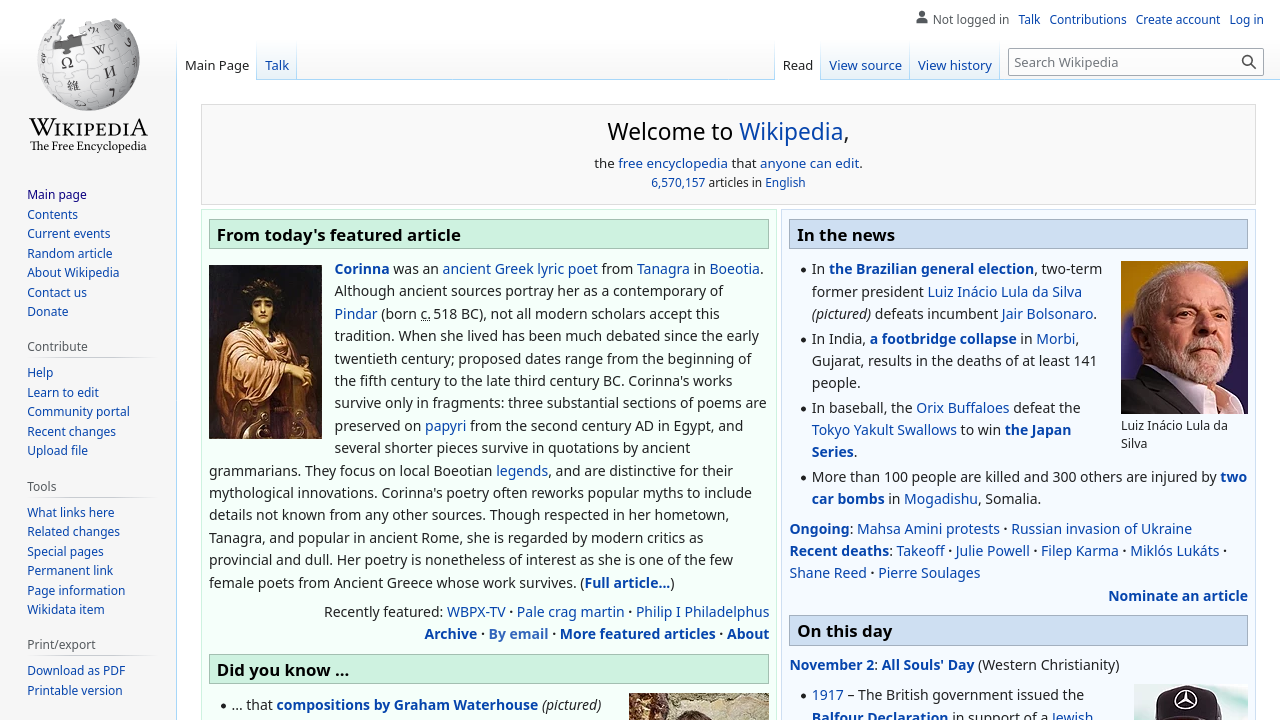Click the 1917 year link
The height and width of the screenshot is (720, 1280).
coord(828,694)
